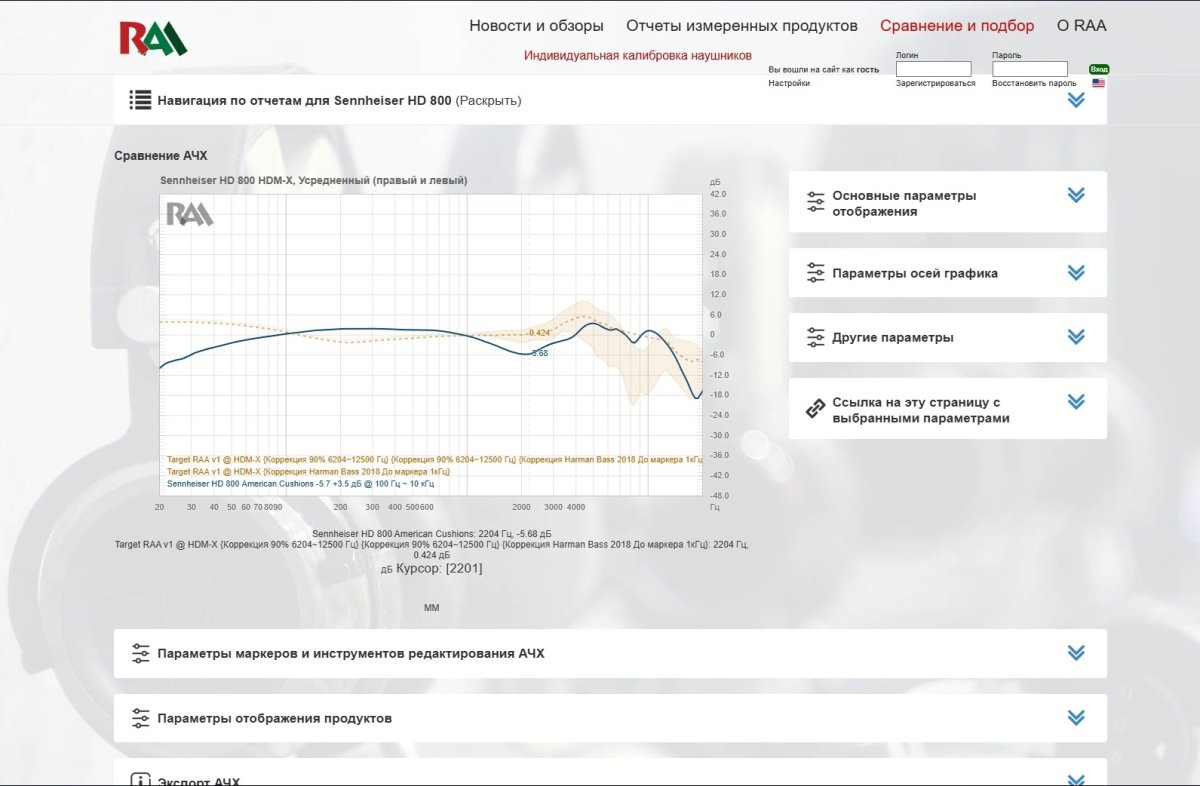Image resolution: width=1200 pixels, height=786 pixels.
Task: Click sliders icon next to Параметры осей графика
Action: pos(816,273)
